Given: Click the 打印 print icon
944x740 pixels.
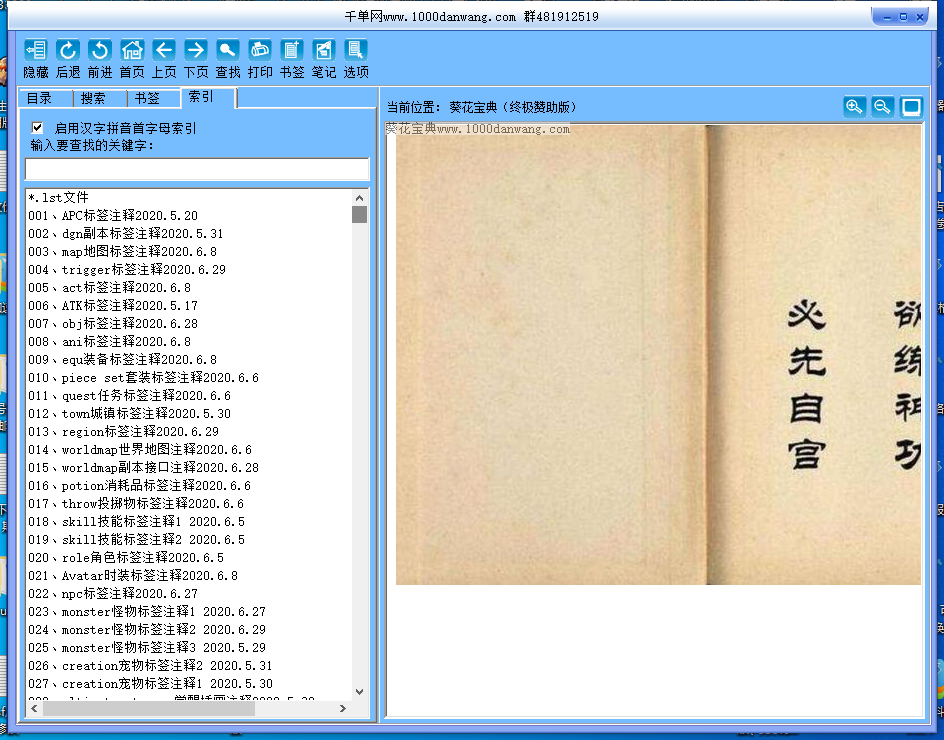Looking at the screenshot, I should pos(259,51).
